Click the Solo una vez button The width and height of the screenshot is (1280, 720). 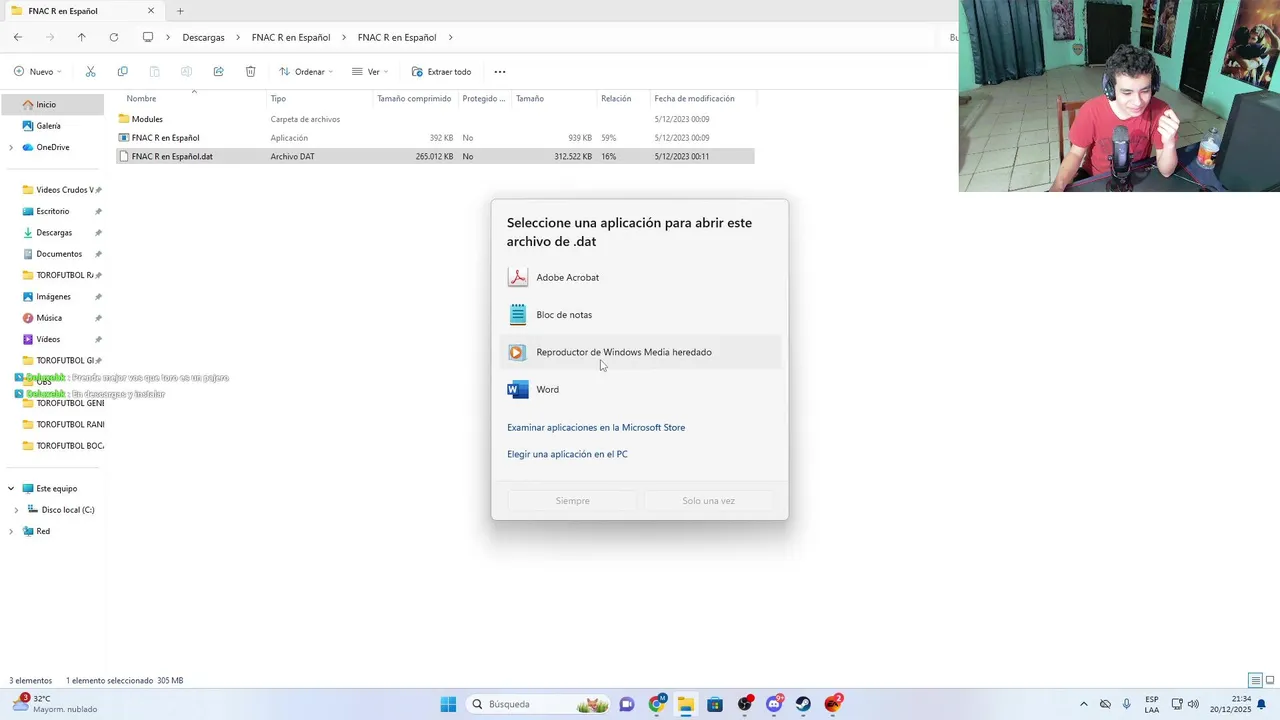708,501
